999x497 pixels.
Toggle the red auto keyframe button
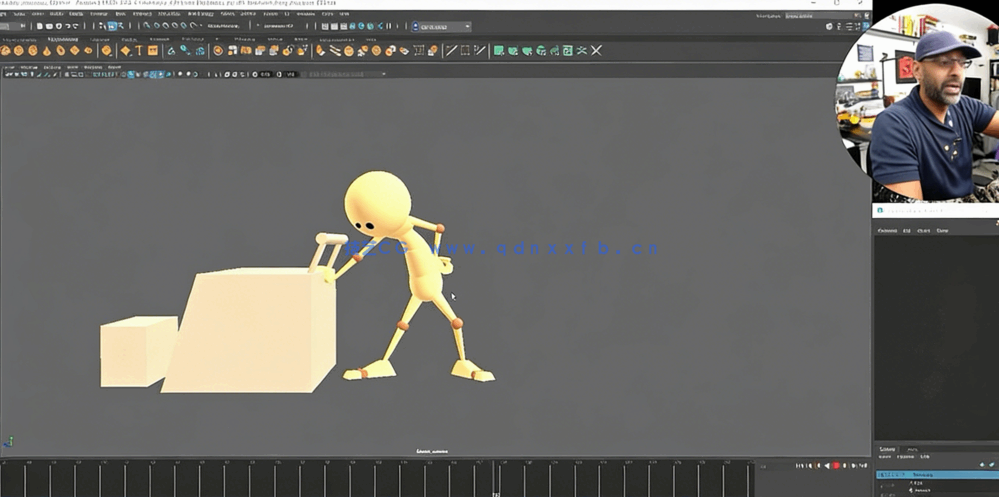(x=836, y=466)
